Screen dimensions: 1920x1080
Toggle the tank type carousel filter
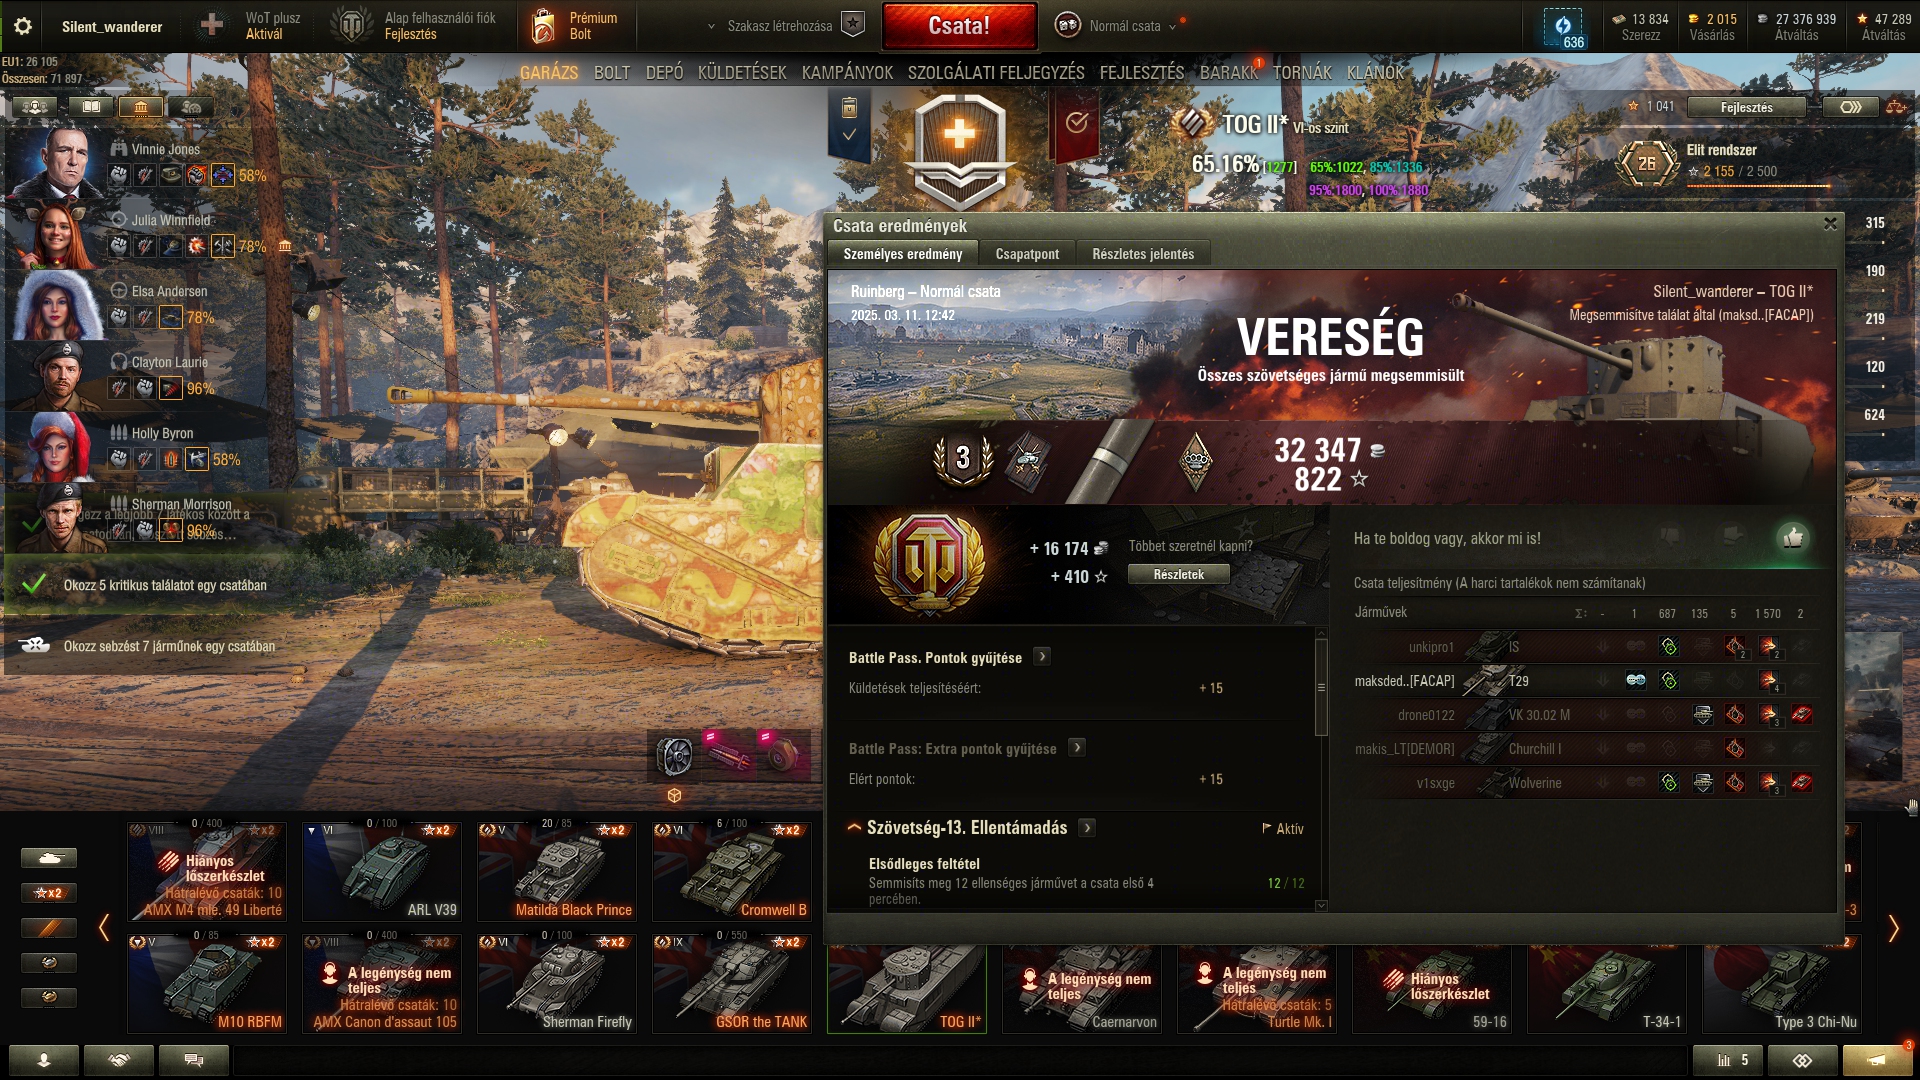[x=48, y=858]
